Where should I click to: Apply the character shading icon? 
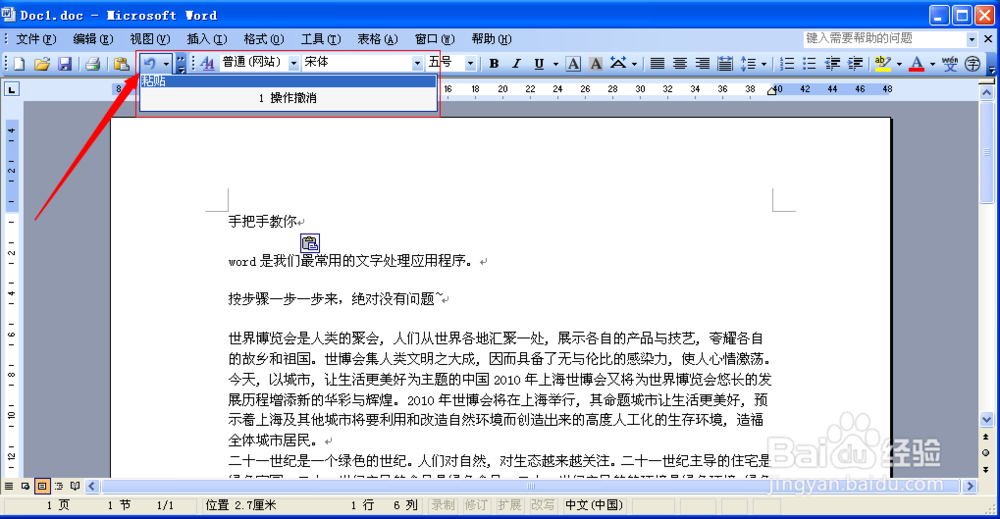pos(596,64)
